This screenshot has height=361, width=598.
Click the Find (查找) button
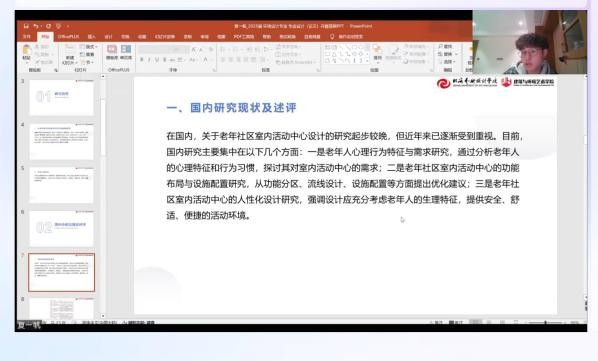tap(445, 46)
